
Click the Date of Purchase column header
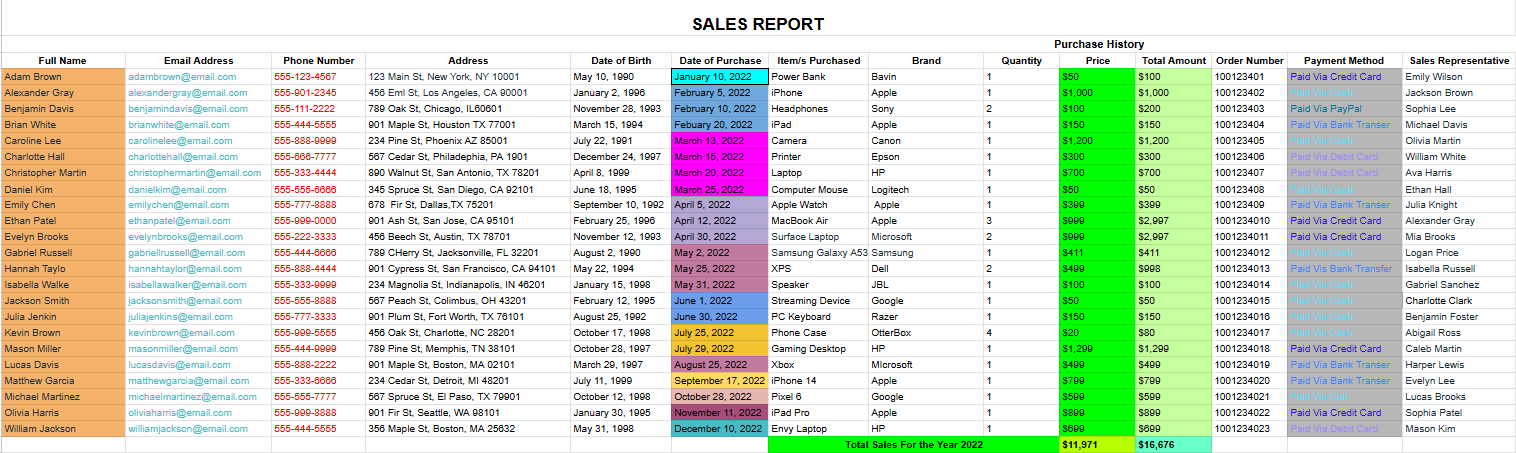click(x=719, y=61)
